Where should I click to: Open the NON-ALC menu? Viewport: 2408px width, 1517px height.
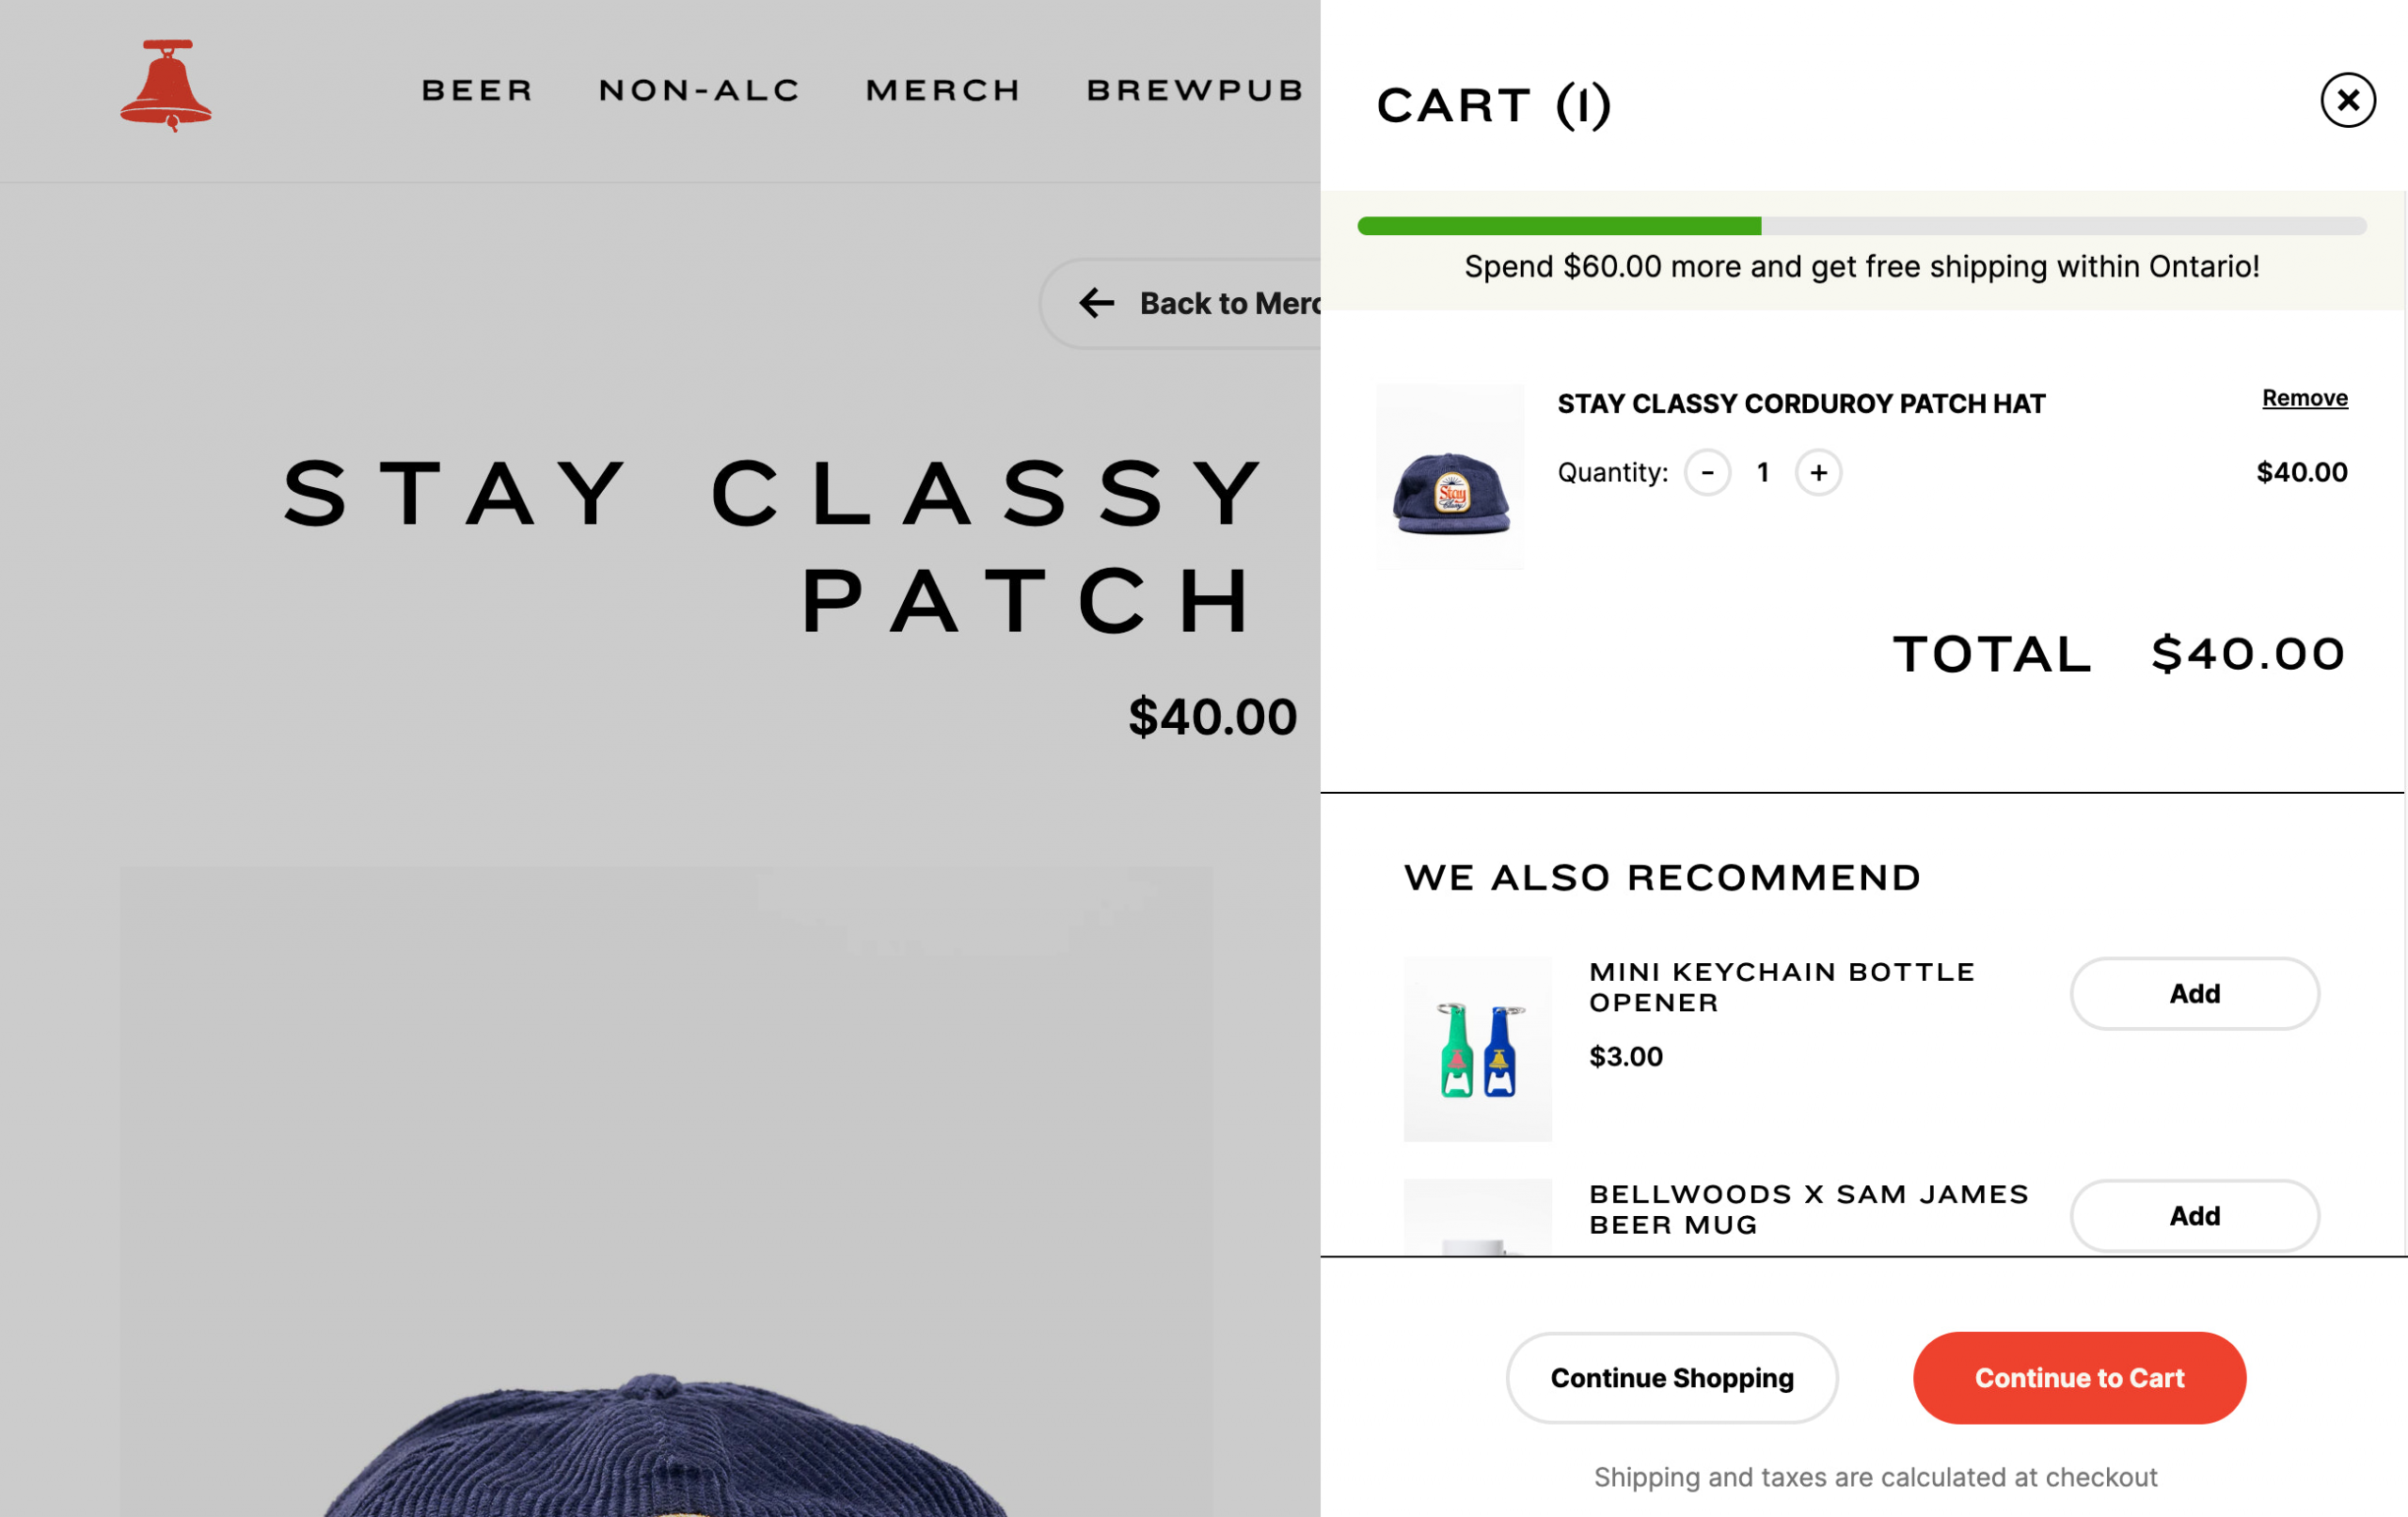[x=700, y=91]
